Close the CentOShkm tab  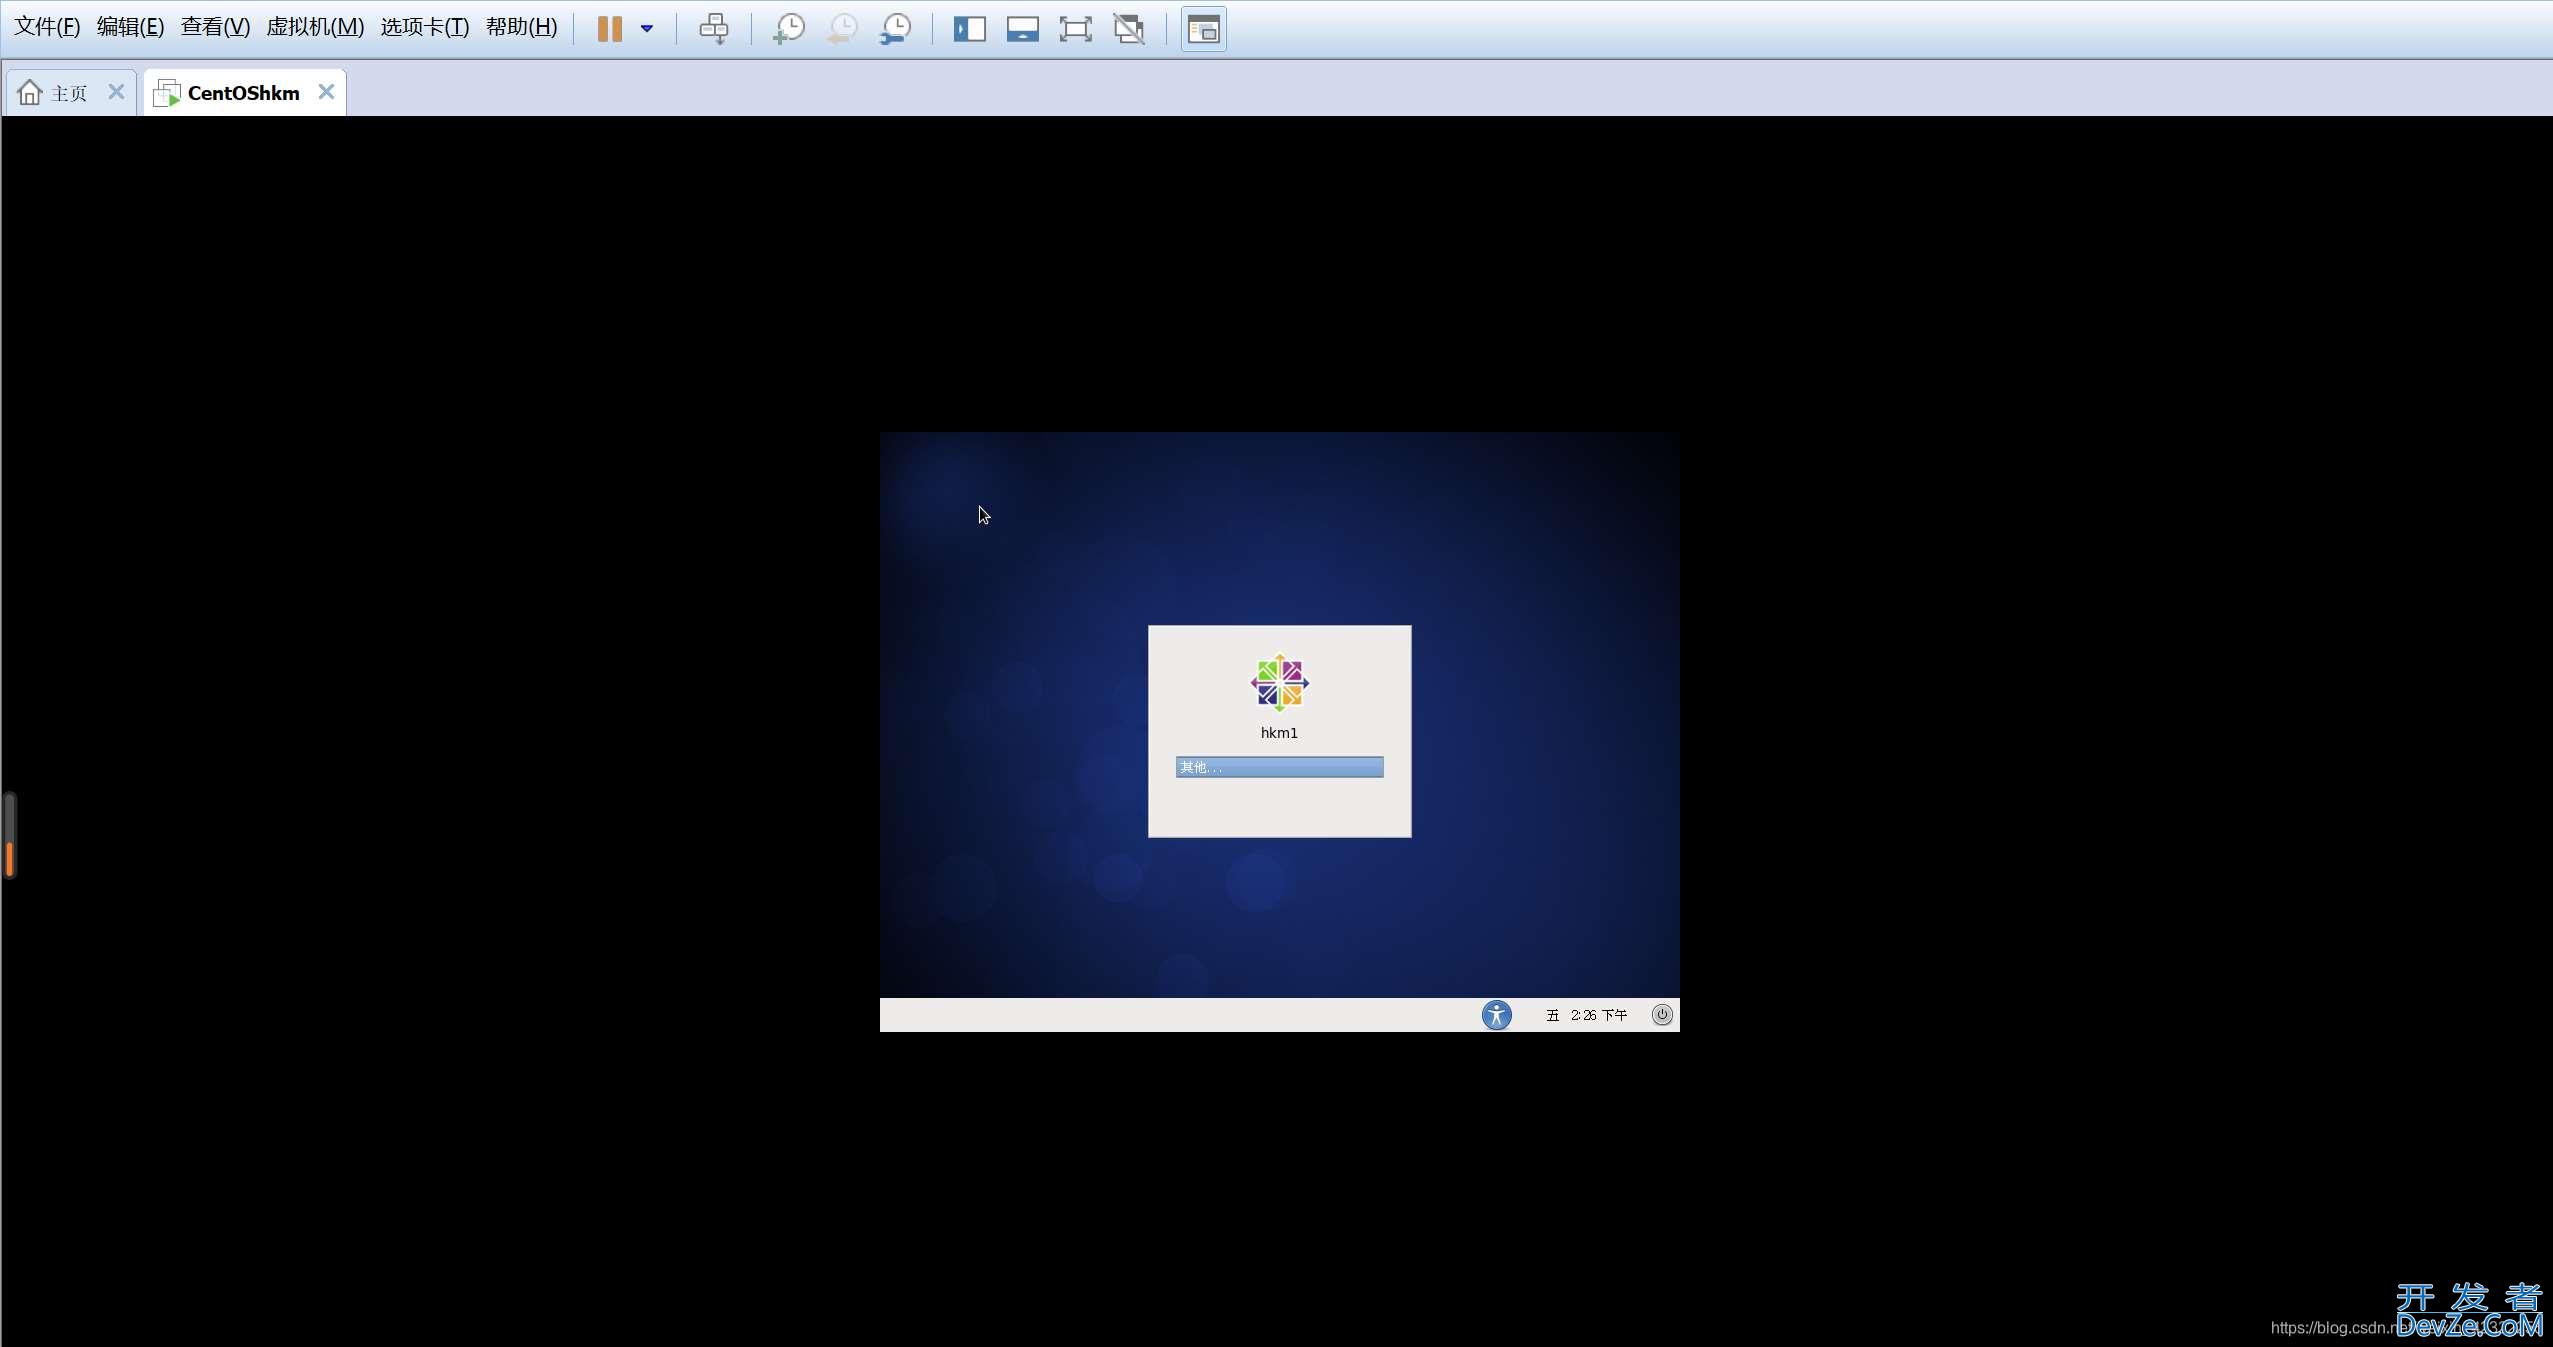pyautogui.click(x=326, y=92)
